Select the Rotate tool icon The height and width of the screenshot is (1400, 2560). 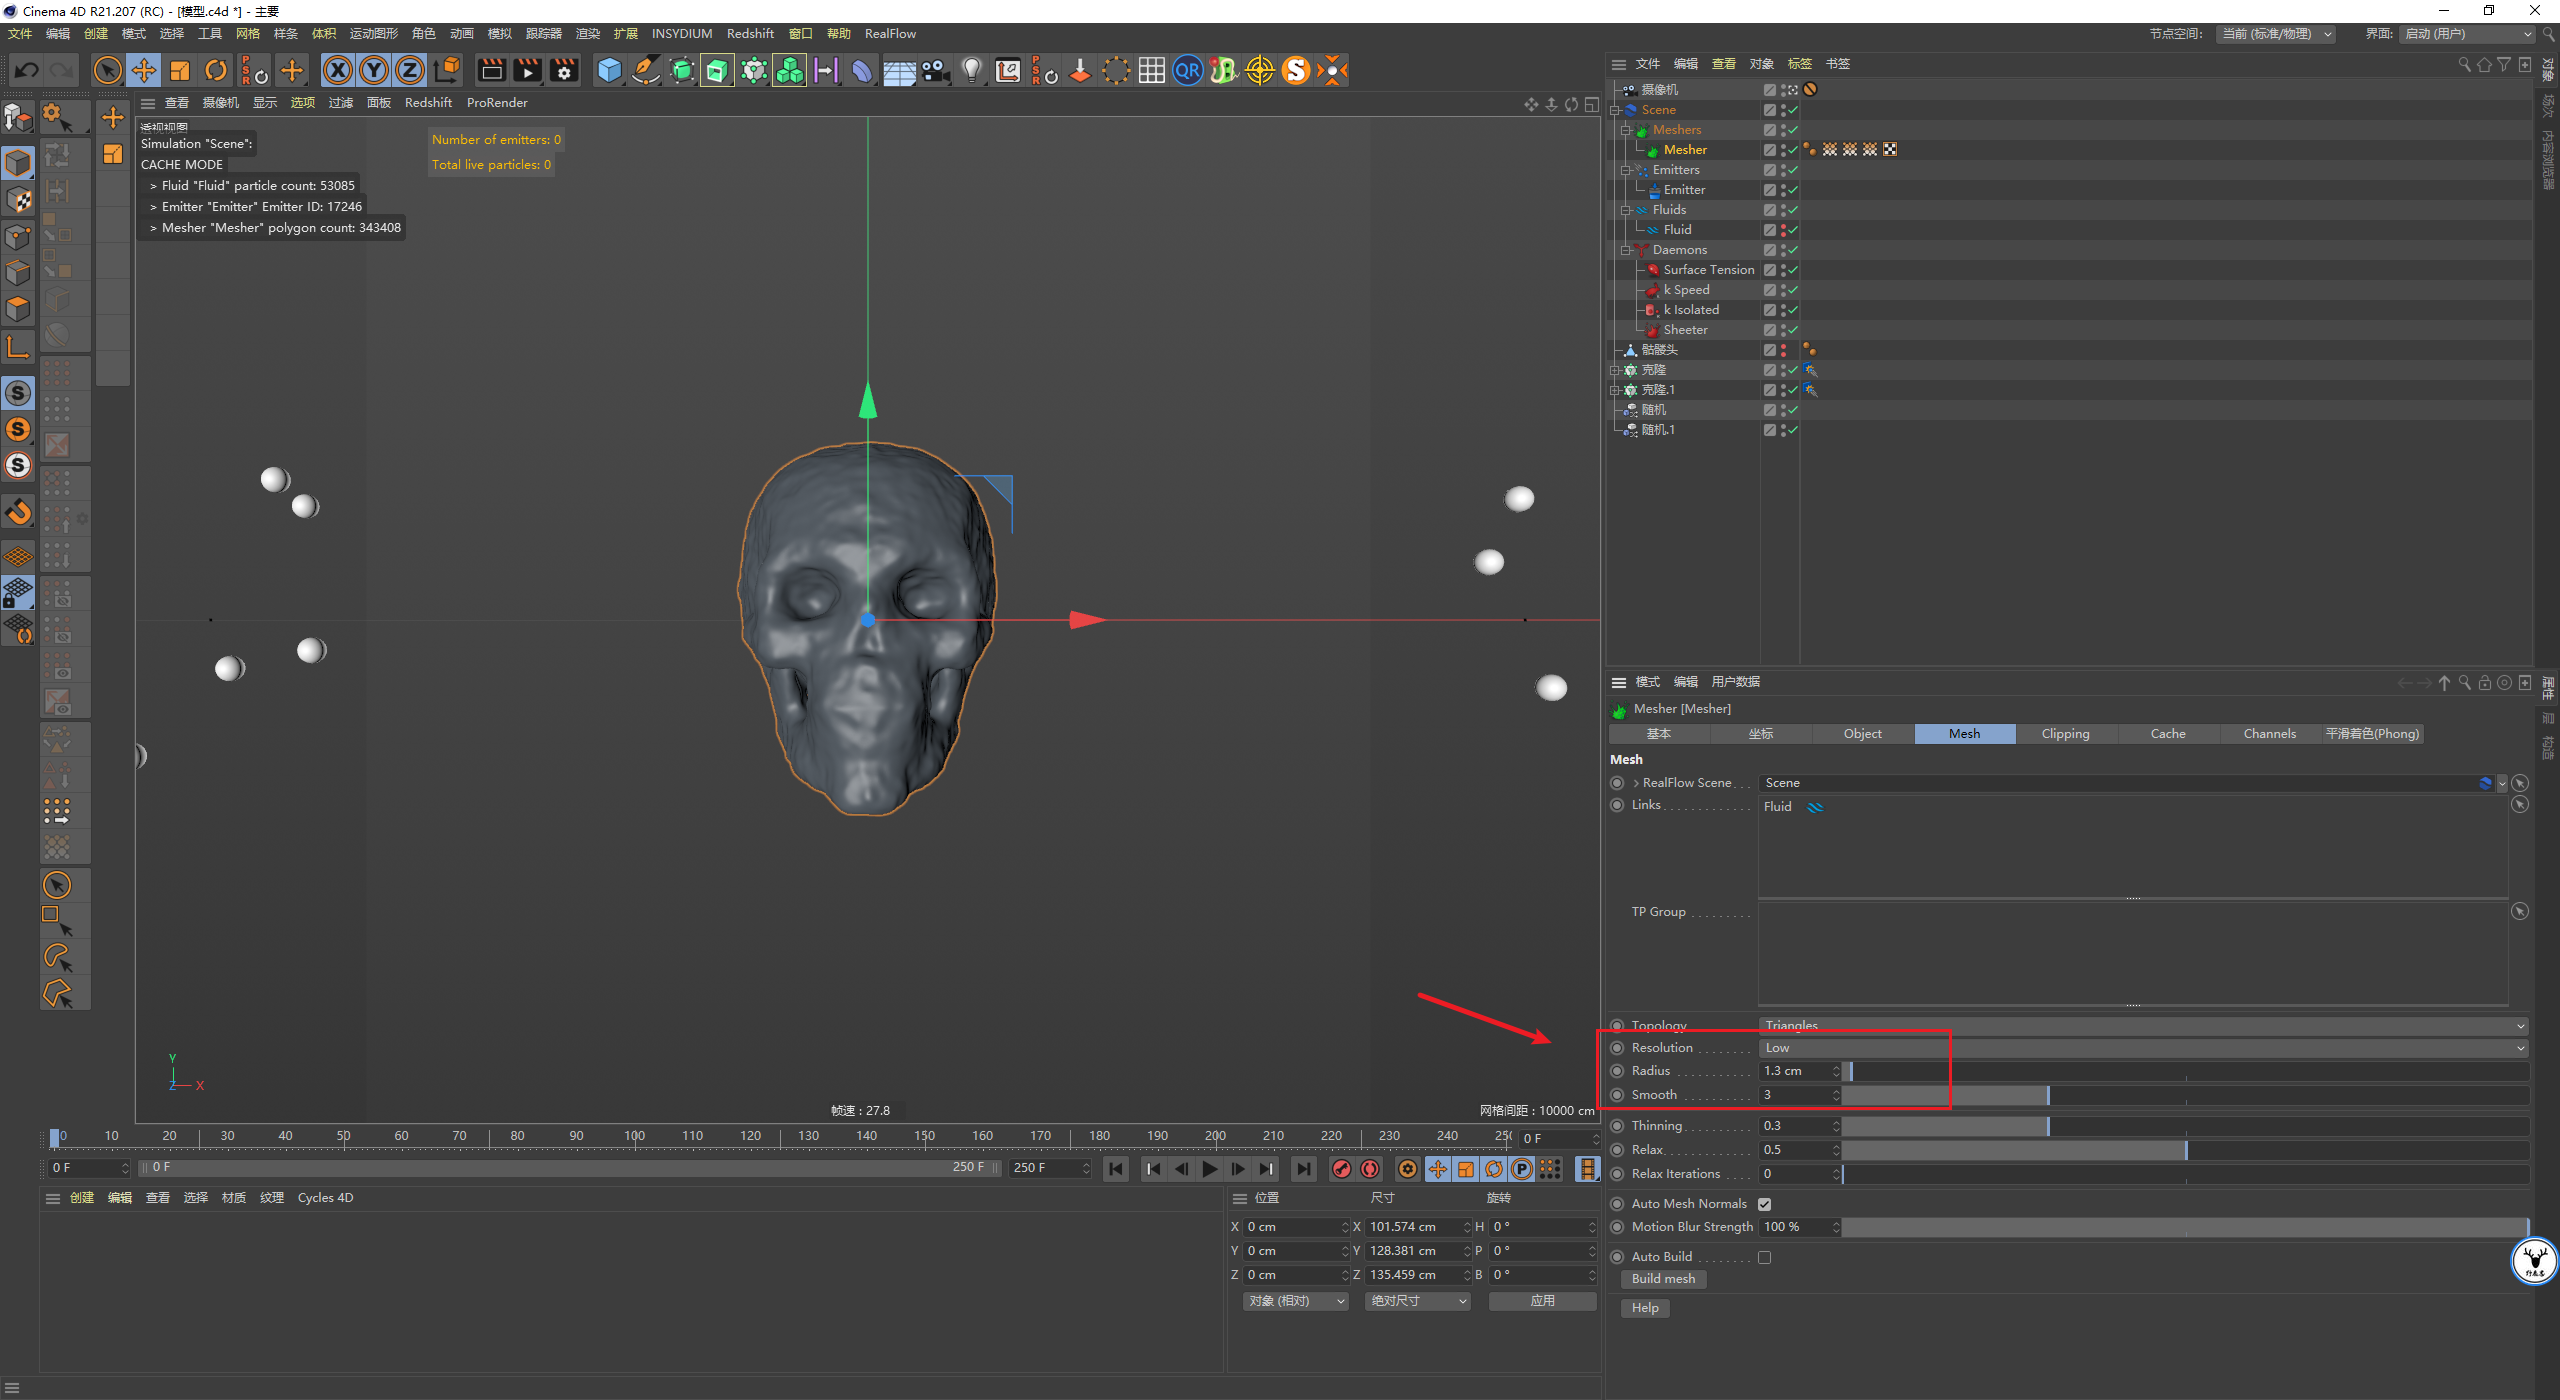[216, 70]
